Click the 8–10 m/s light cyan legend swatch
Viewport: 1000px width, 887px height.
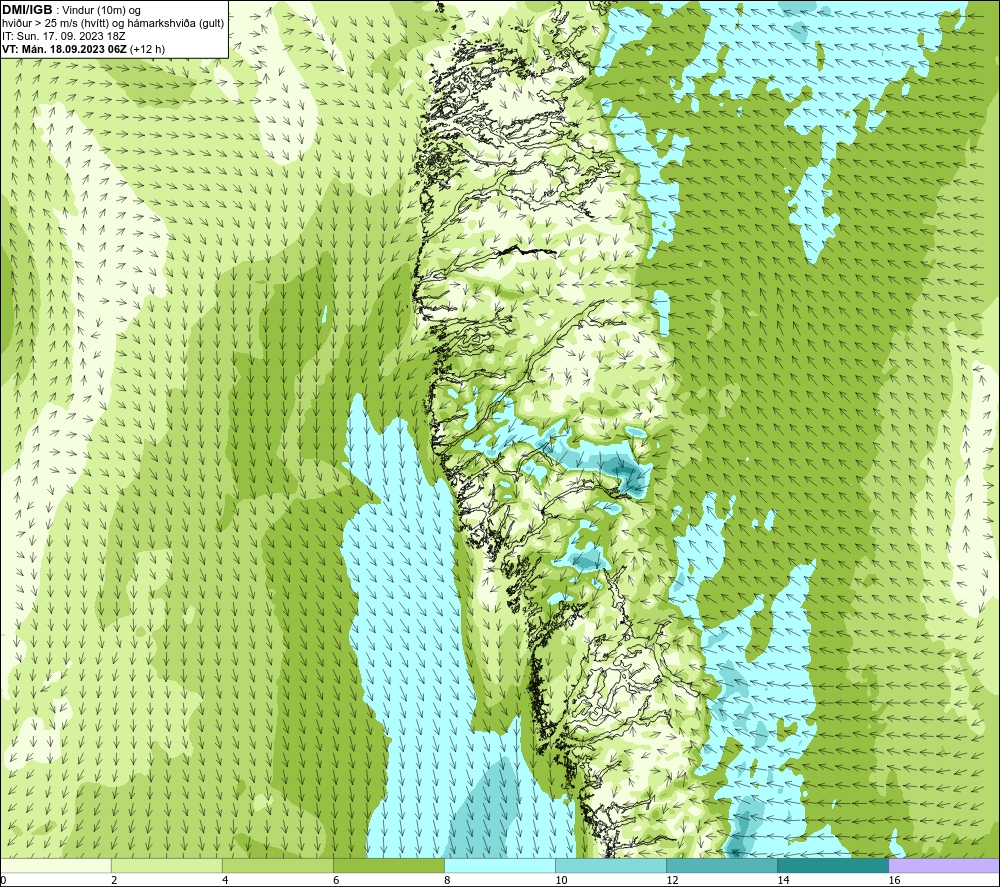point(499,865)
